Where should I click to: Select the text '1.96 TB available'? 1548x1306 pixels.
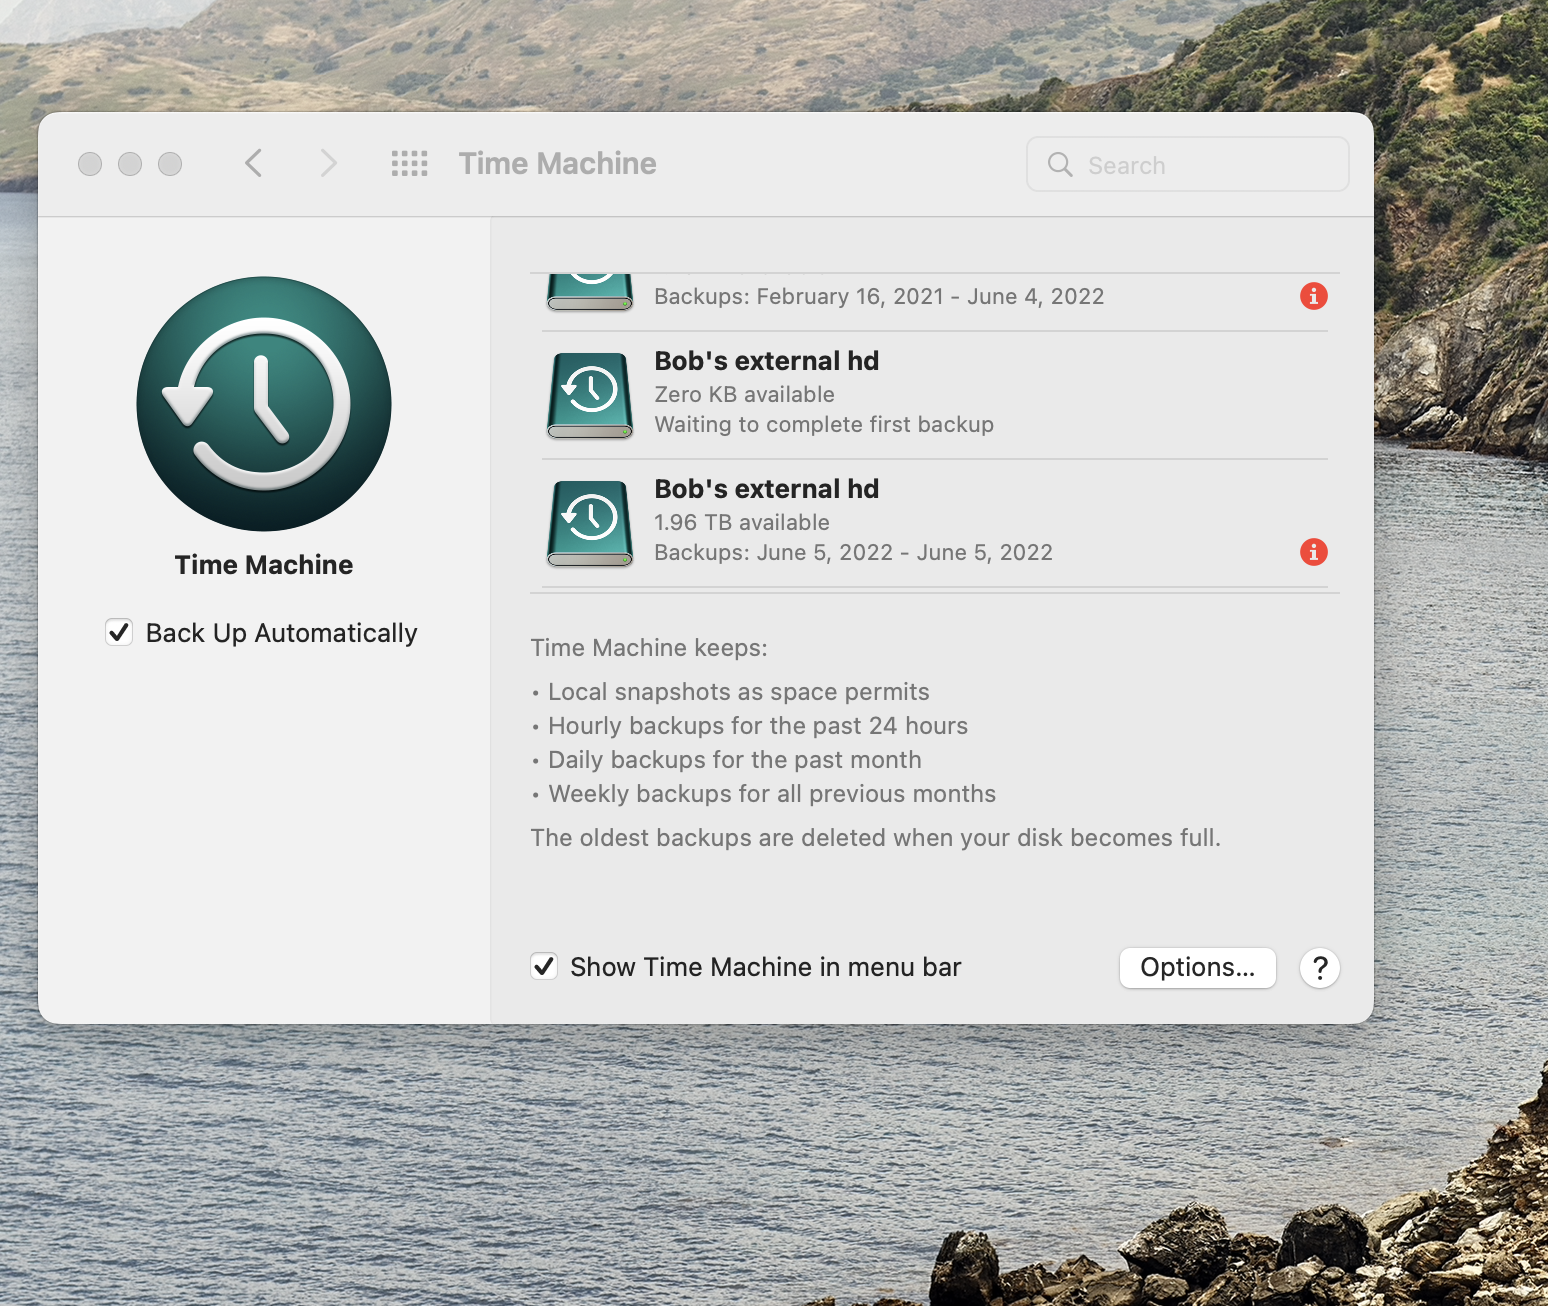pos(742,523)
